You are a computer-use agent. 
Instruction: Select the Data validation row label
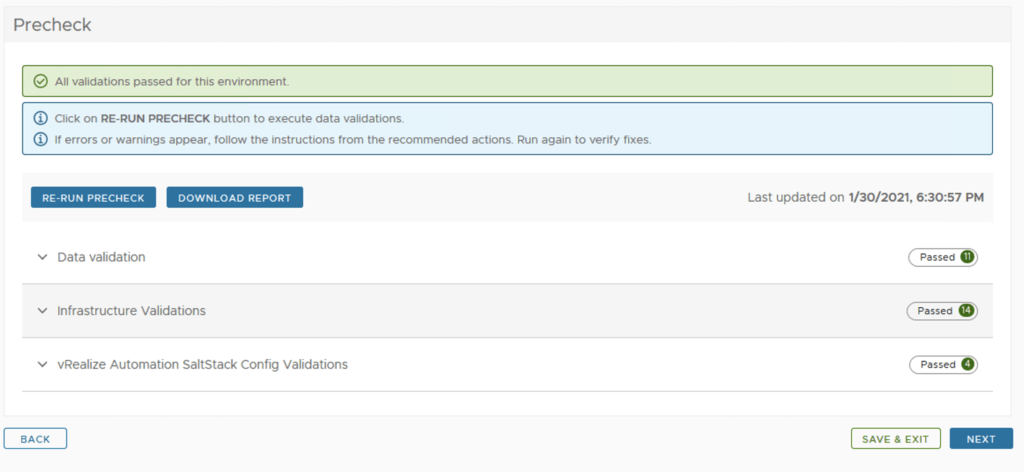click(x=101, y=257)
